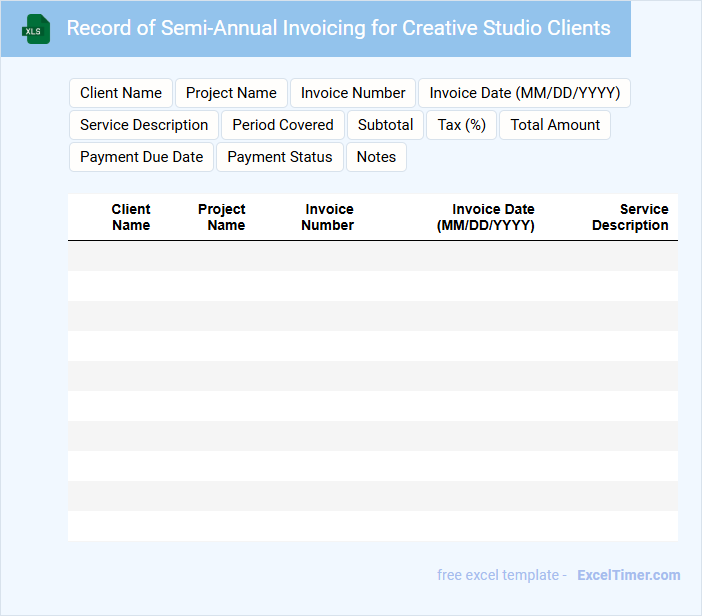The image size is (702, 616).
Task: Click the Payment Status tag
Action: [280, 157]
